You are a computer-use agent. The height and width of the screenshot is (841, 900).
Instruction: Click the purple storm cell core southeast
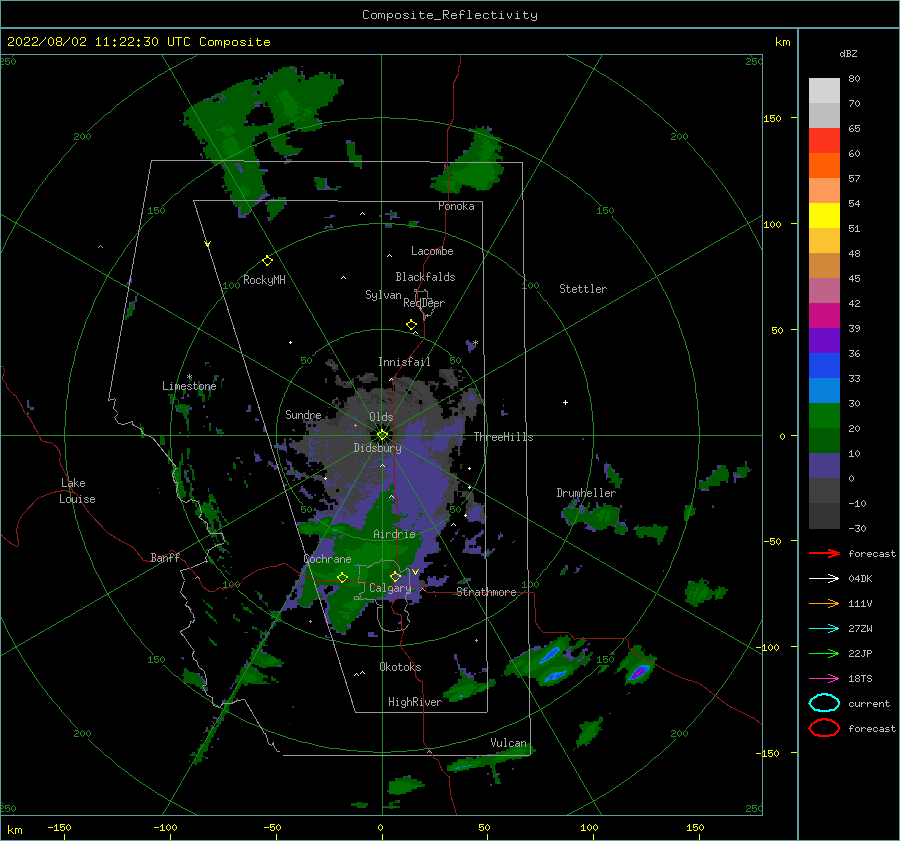pos(639,671)
